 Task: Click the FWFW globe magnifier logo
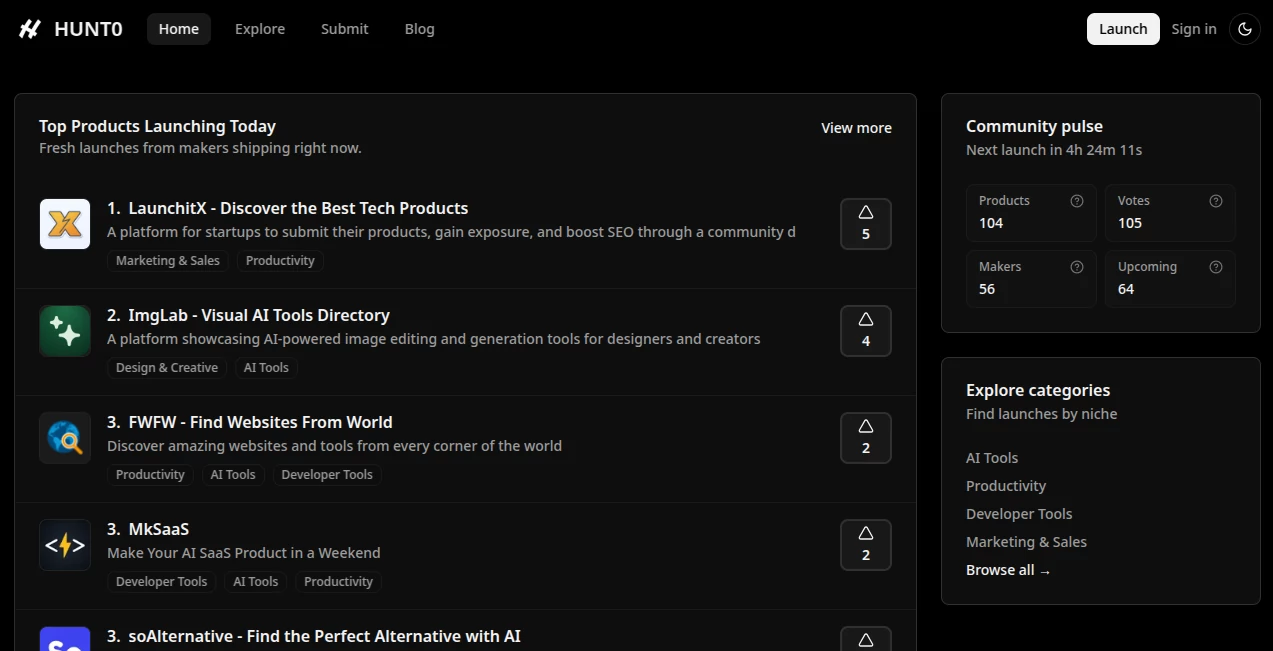(64, 437)
